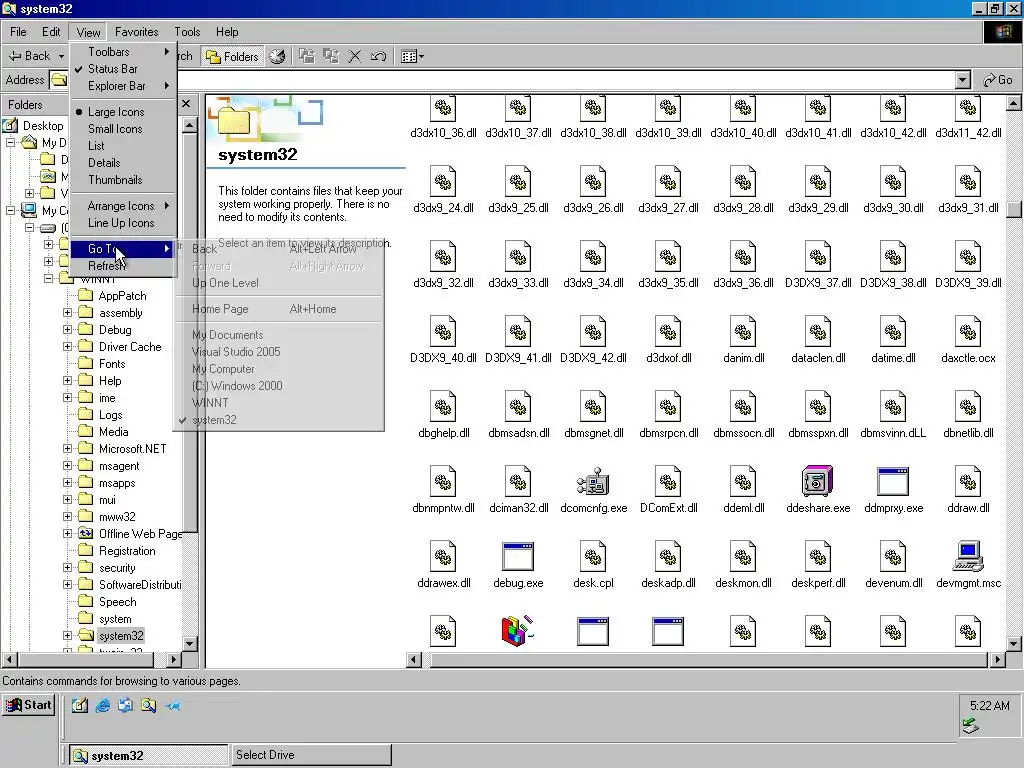Expand the Toolbars submenu
The height and width of the screenshot is (768, 1024).
tap(123, 52)
